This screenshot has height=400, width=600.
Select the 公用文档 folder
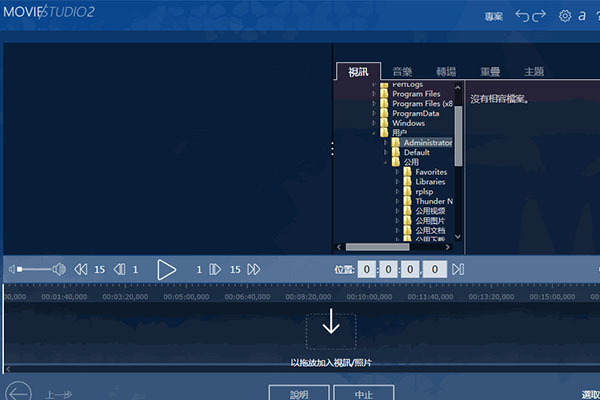click(x=430, y=230)
